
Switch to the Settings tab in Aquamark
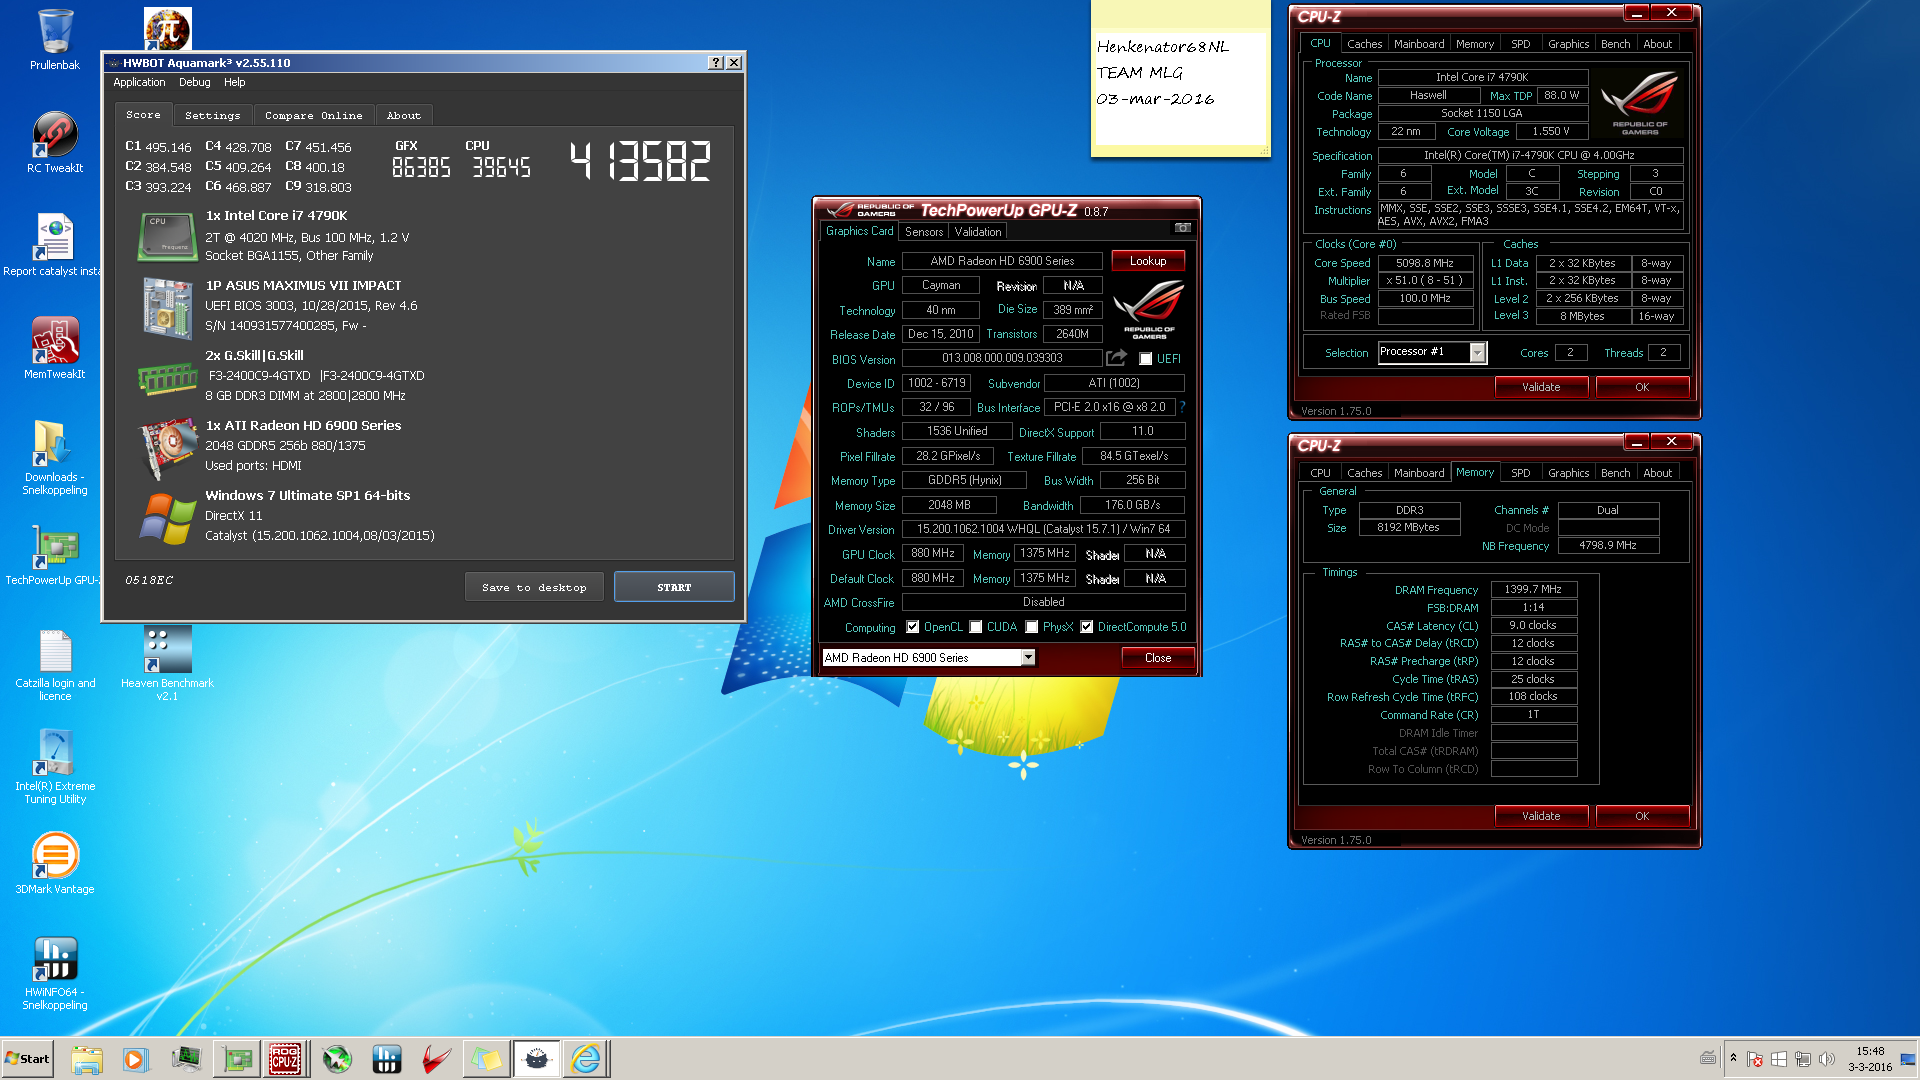212,115
